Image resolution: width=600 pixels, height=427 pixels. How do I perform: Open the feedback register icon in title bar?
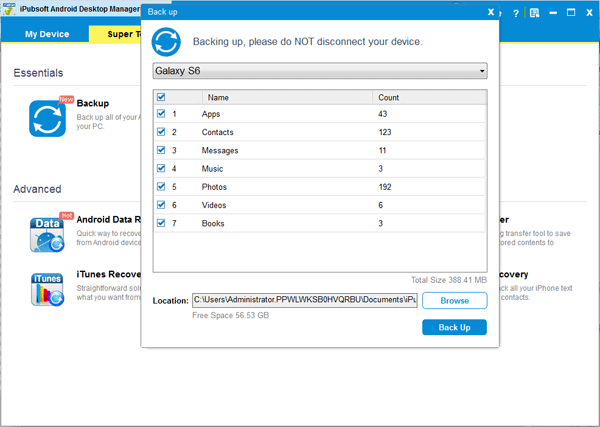[x=535, y=13]
